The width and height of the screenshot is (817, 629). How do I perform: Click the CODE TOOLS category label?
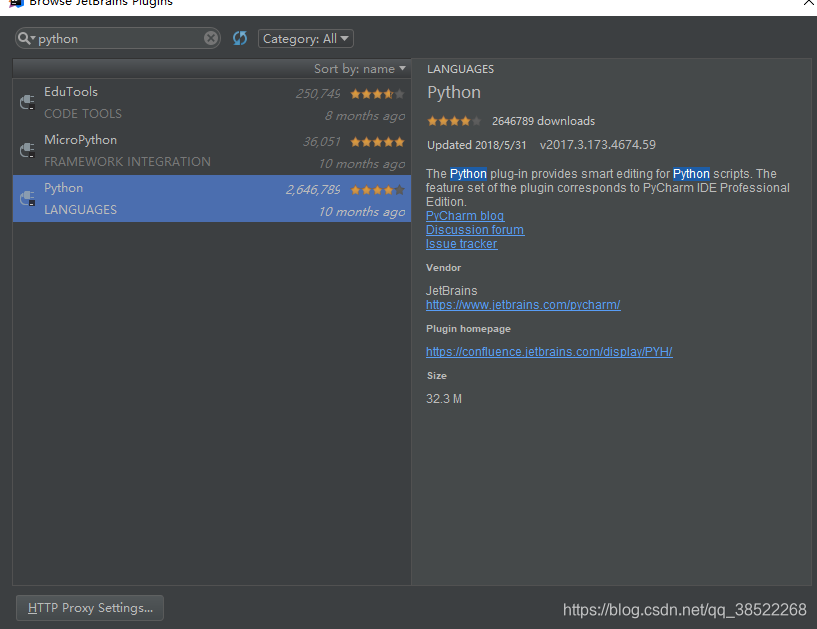click(x=83, y=114)
